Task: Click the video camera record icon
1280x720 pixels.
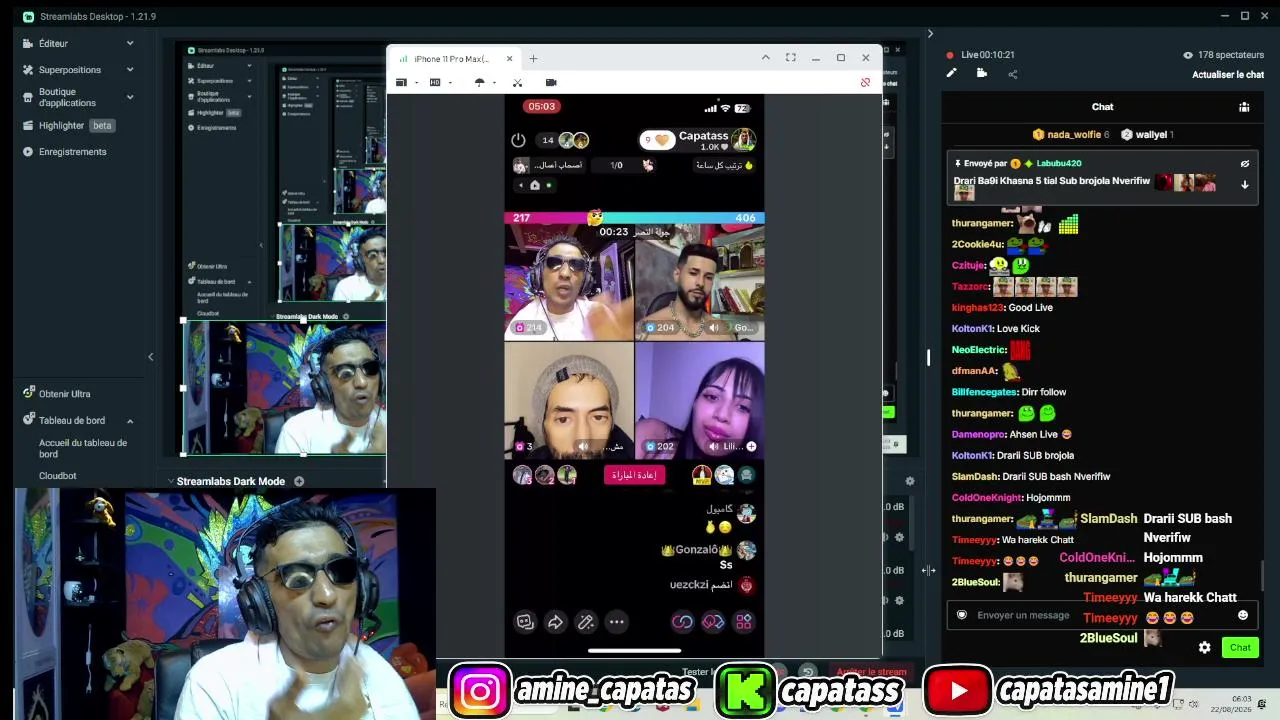Action: [551, 83]
